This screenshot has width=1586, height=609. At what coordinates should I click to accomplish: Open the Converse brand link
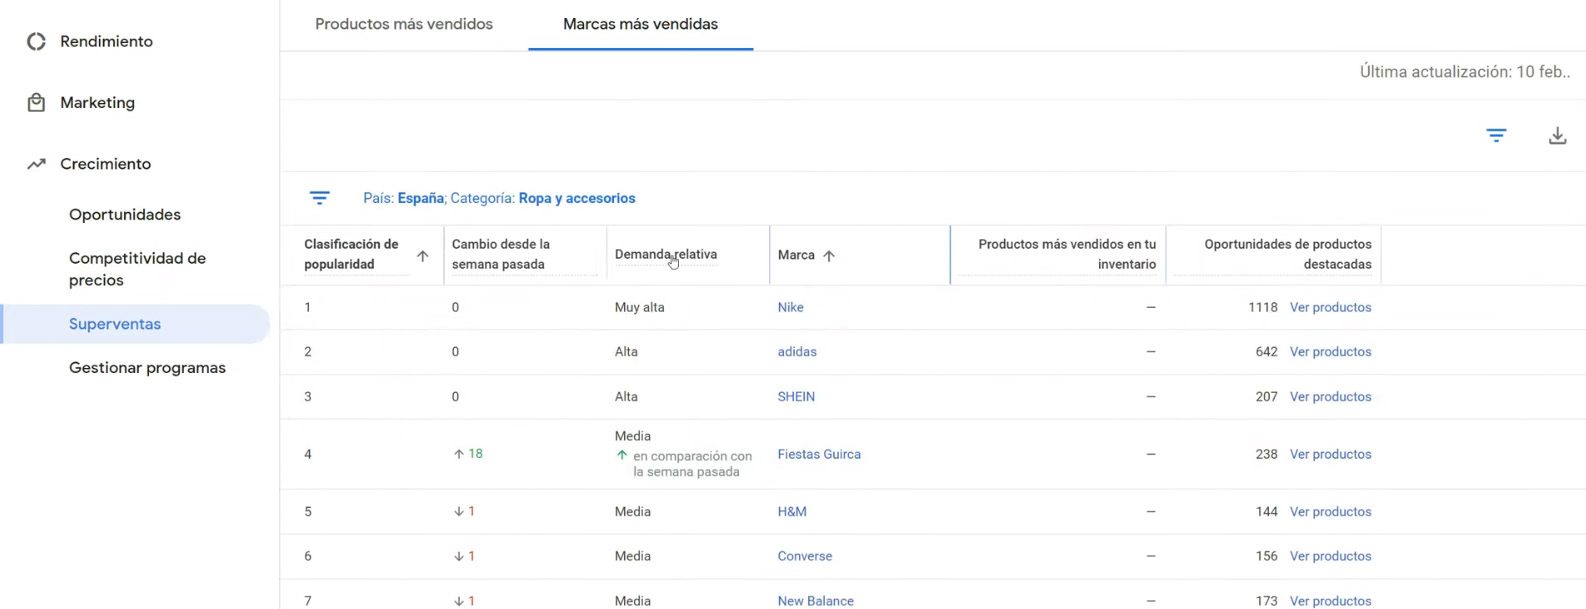click(x=805, y=556)
